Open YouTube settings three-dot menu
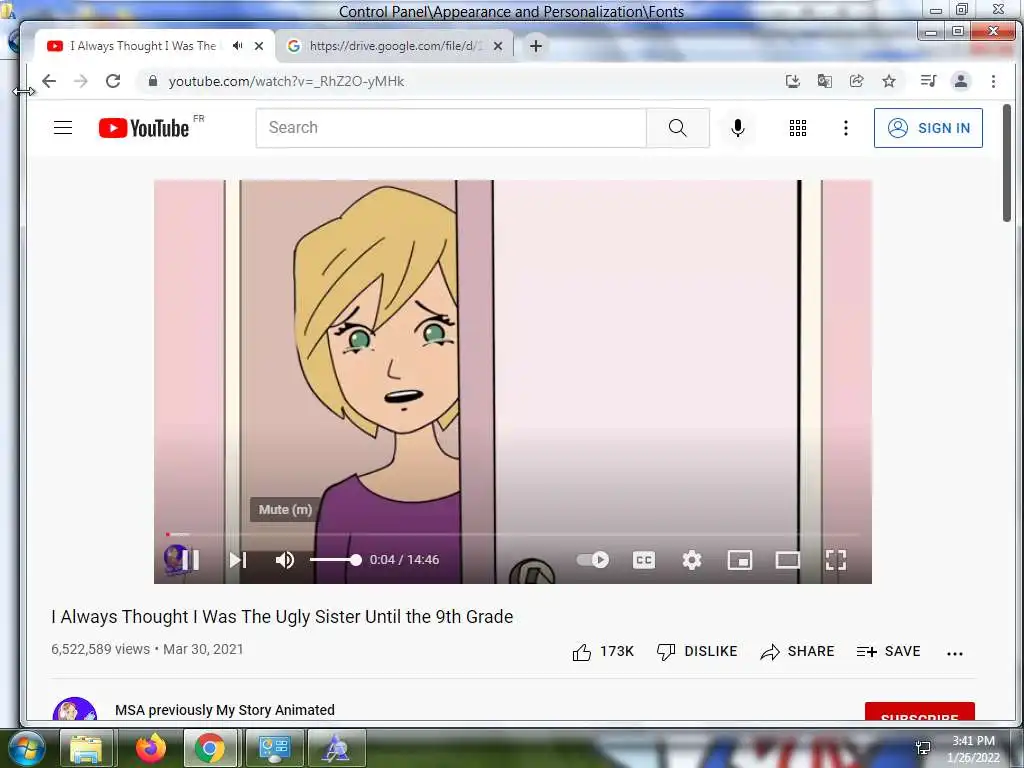This screenshot has width=1024, height=768. tap(846, 128)
